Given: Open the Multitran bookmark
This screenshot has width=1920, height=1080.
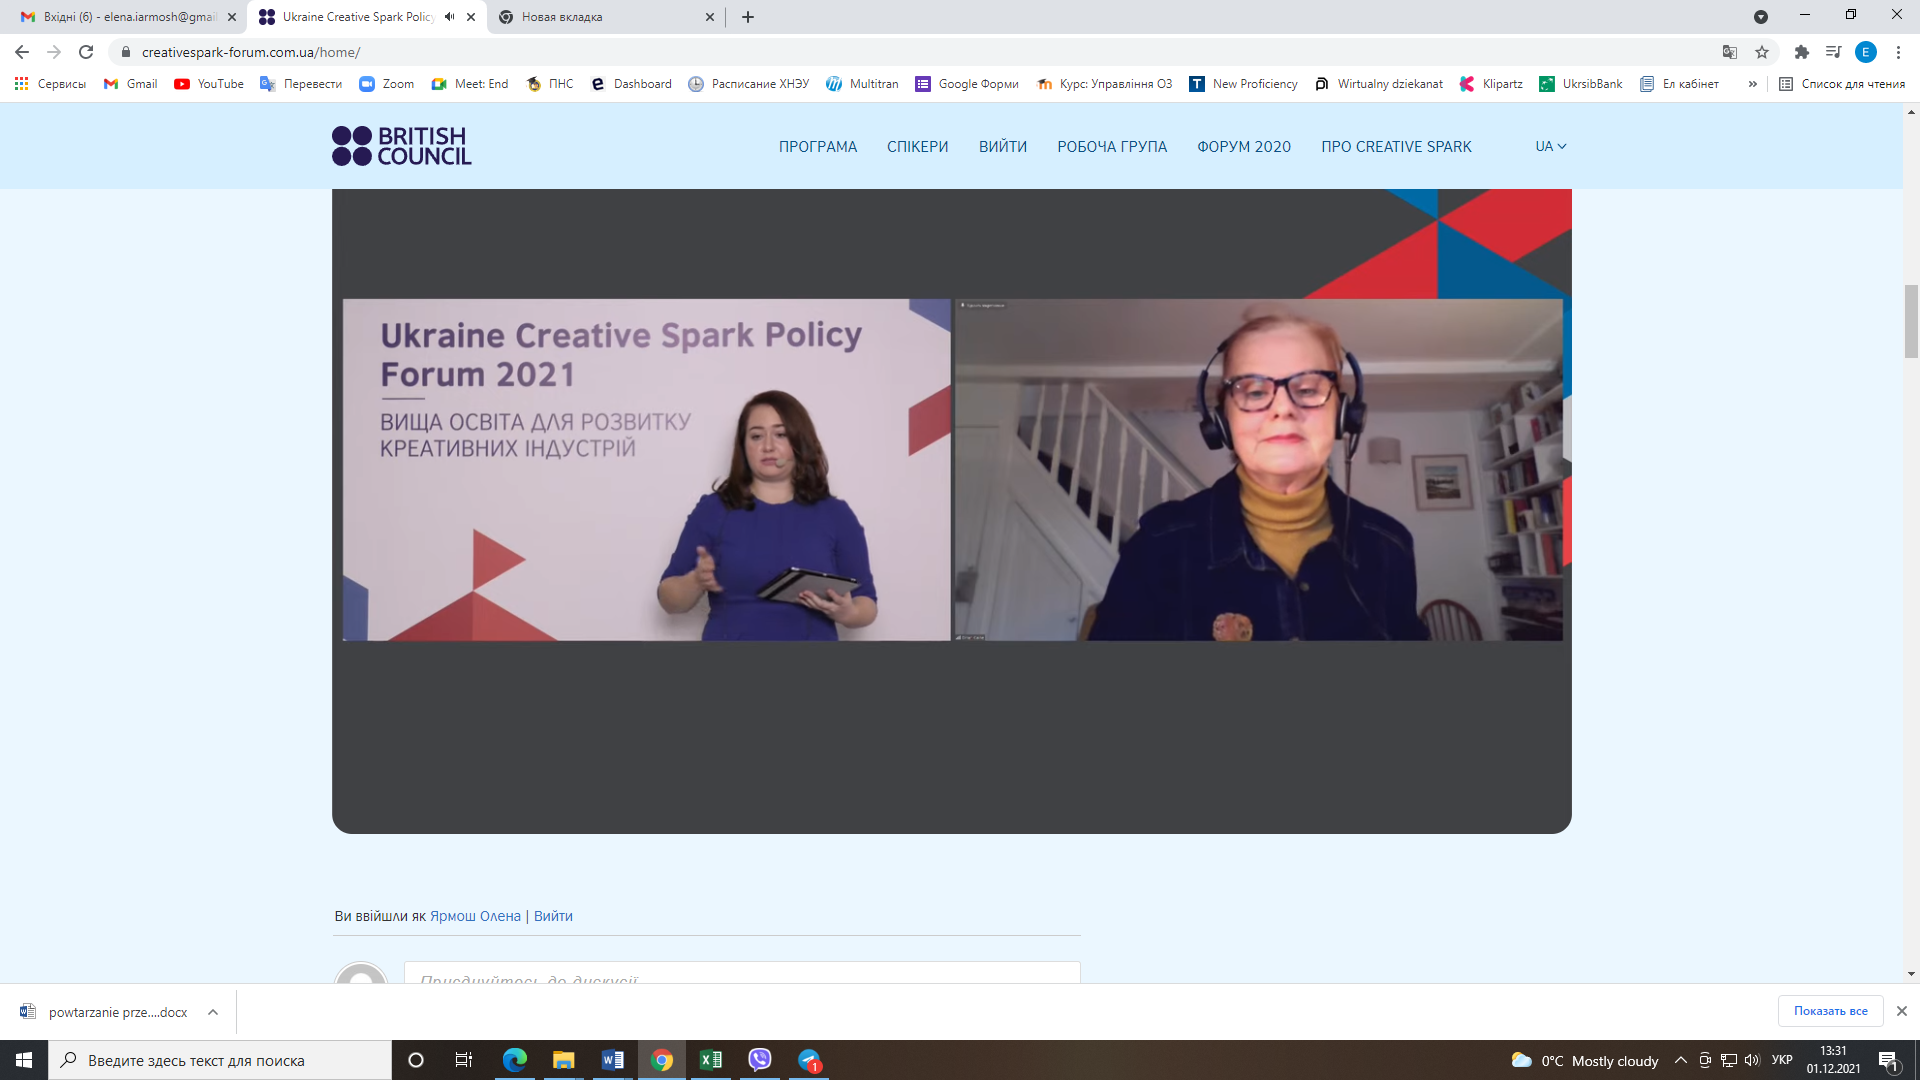Looking at the screenshot, I should (x=862, y=84).
